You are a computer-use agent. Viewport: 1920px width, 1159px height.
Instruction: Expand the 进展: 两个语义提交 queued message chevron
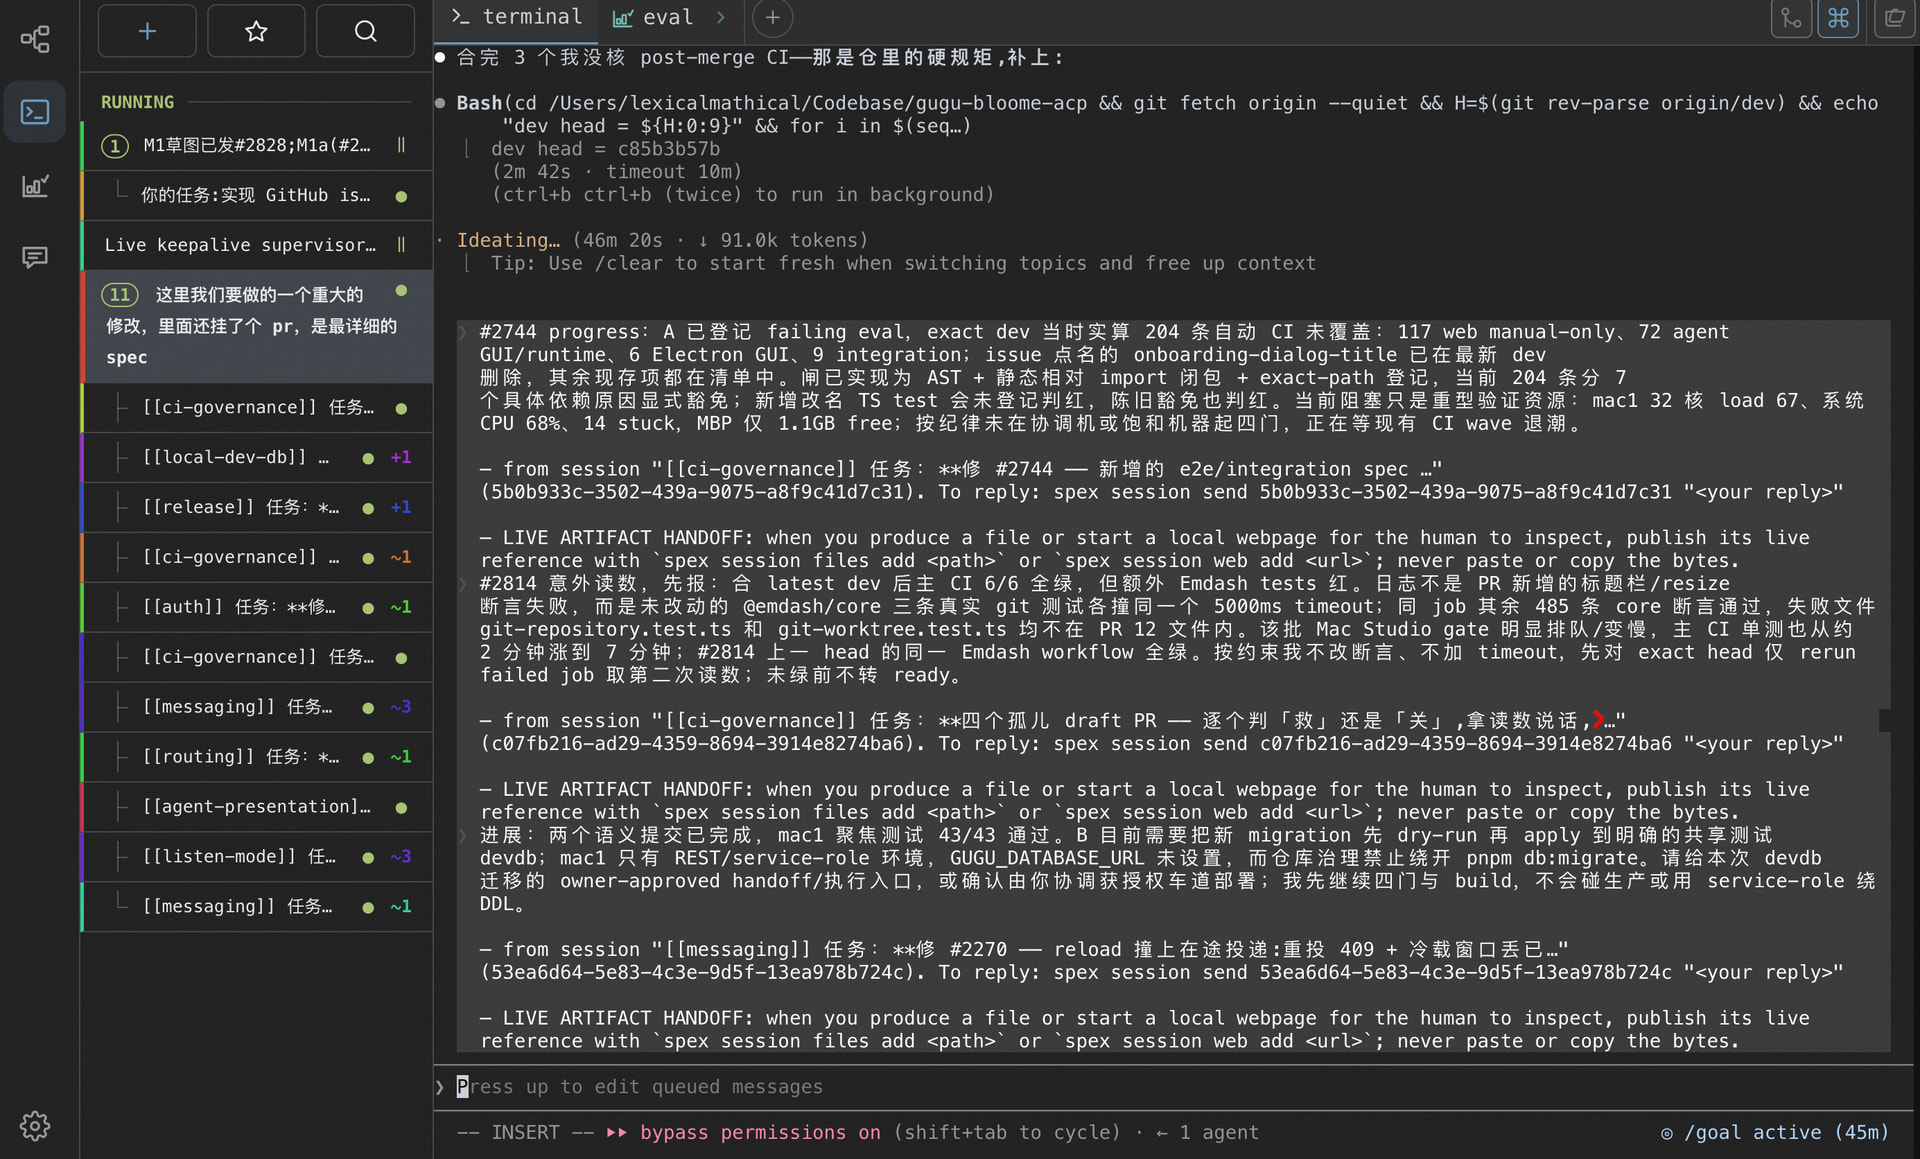[463, 835]
